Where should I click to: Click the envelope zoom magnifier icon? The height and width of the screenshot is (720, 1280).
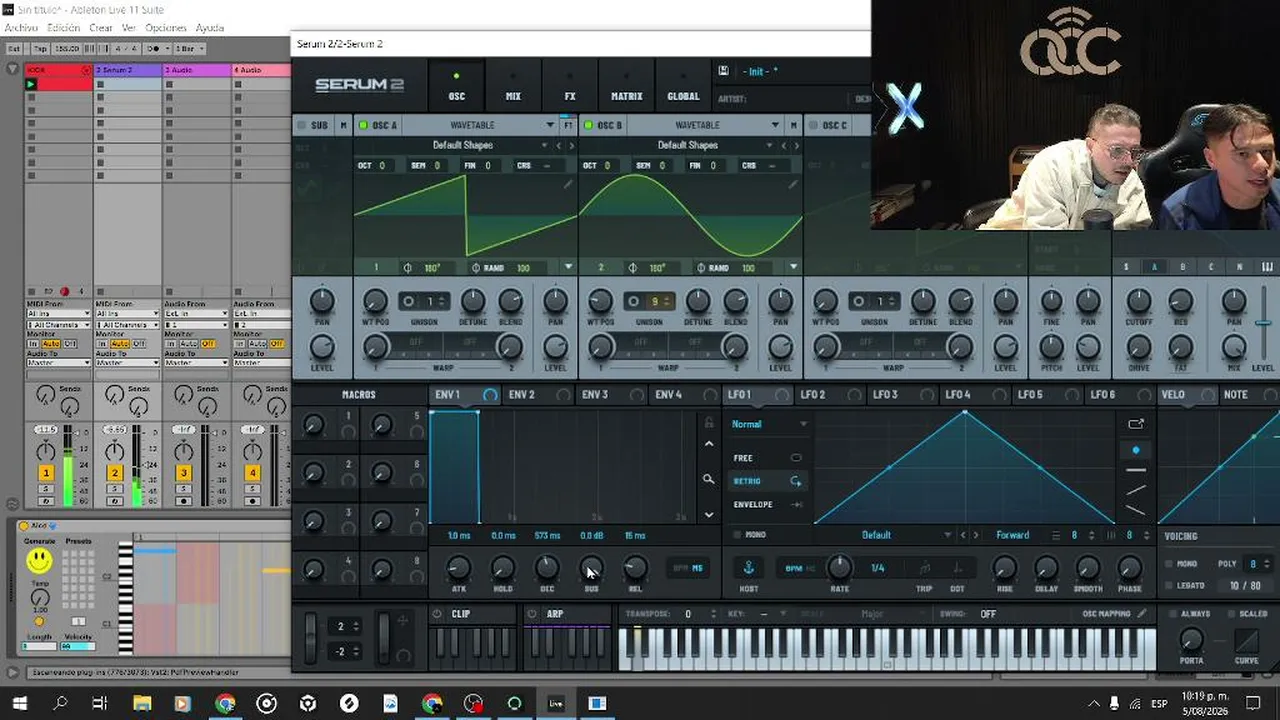[709, 480]
